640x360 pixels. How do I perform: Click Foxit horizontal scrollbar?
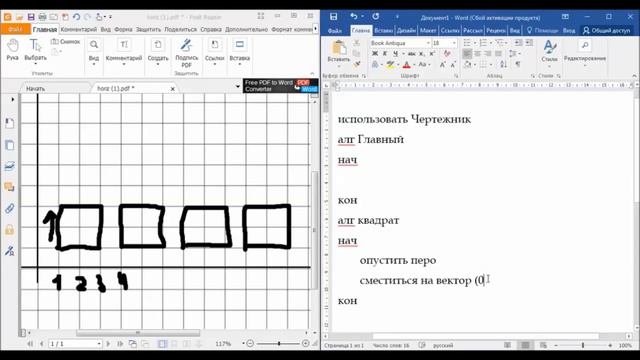tap(139, 333)
